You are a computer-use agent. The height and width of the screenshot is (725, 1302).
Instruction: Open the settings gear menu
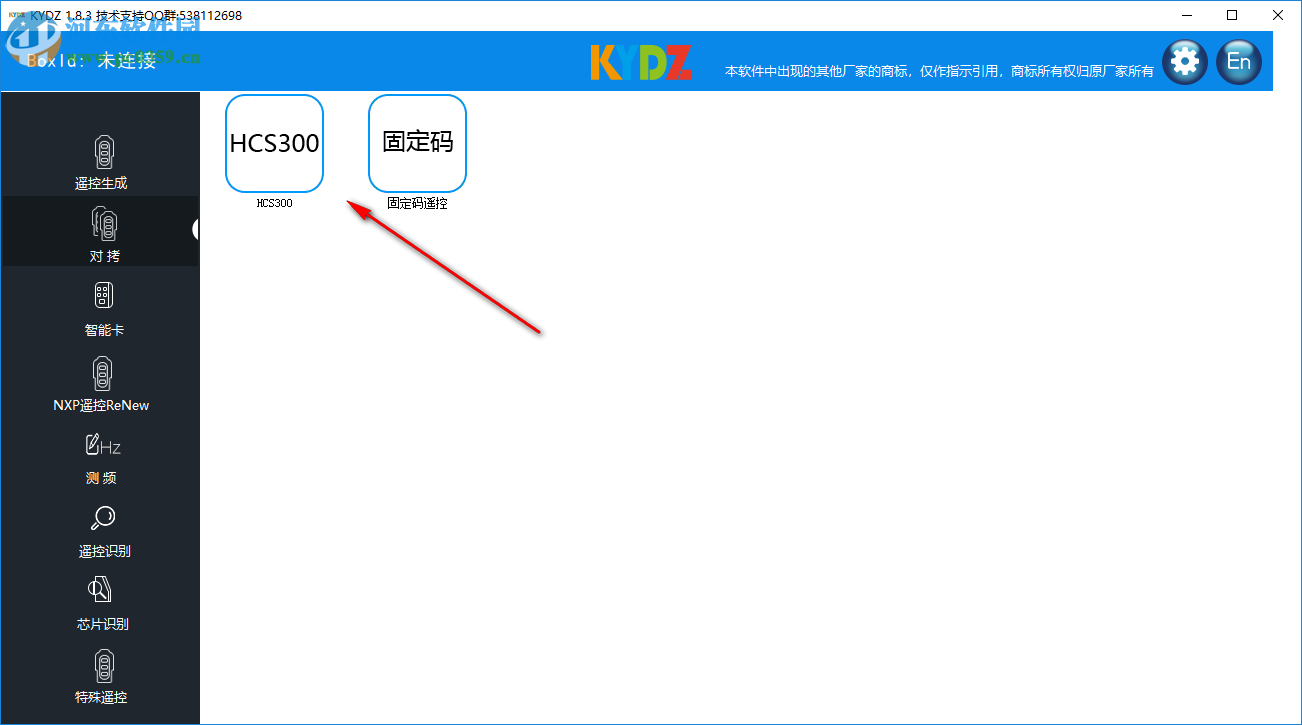(1184, 61)
